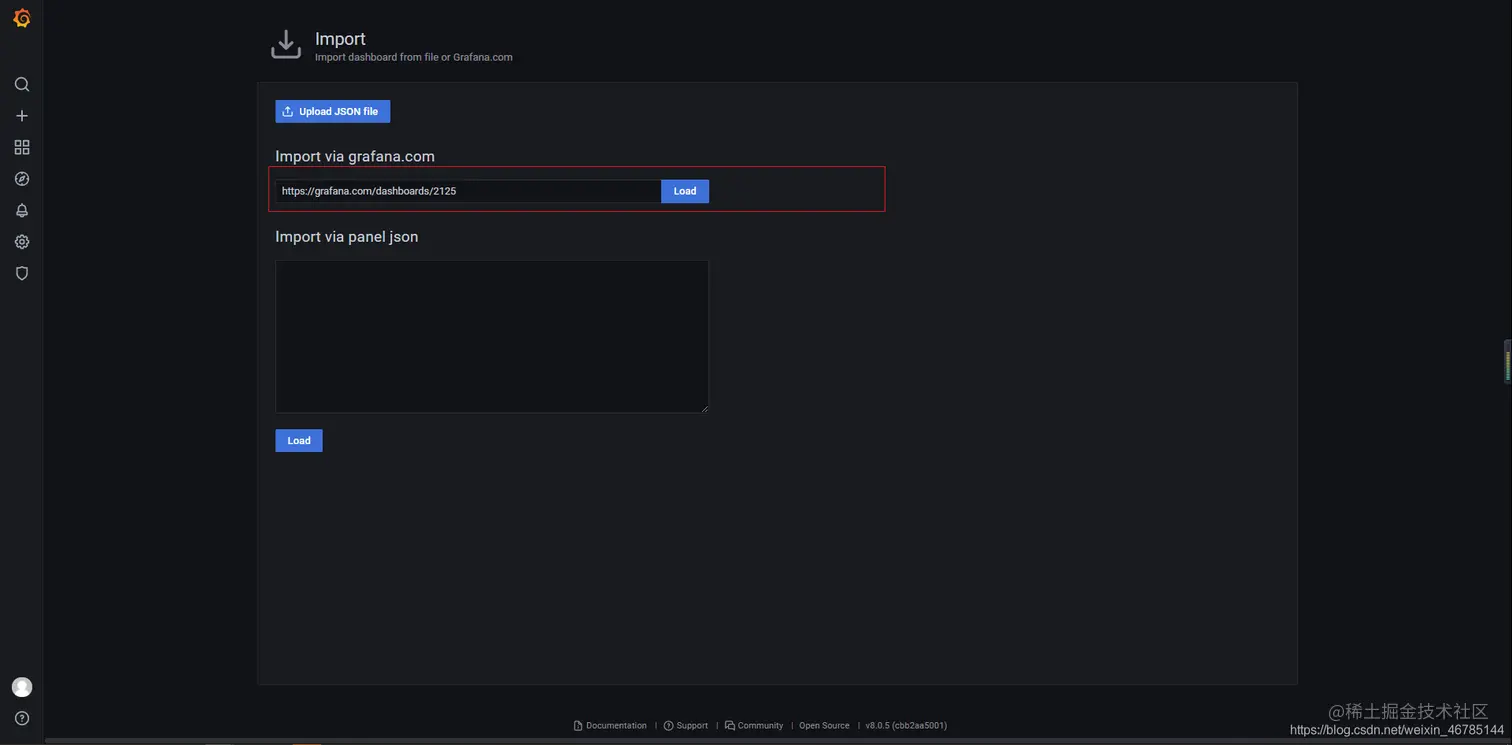Open the Grafana home logo

(x=21, y=17)
